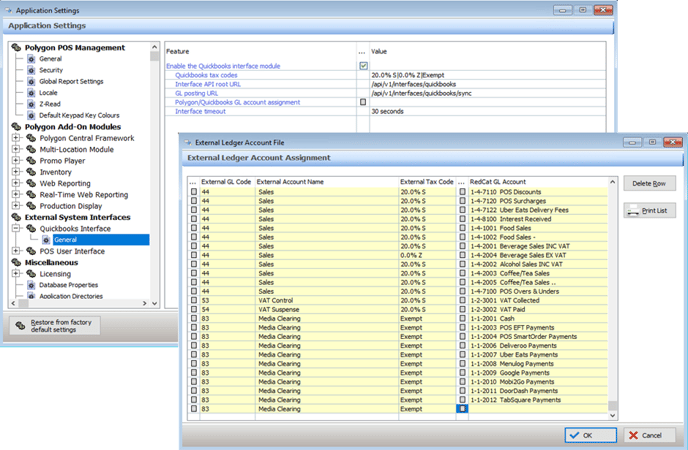Click the Cancel button
This screenshot has width=688, height=450.
pyautogui.click(x=649, y=435)
